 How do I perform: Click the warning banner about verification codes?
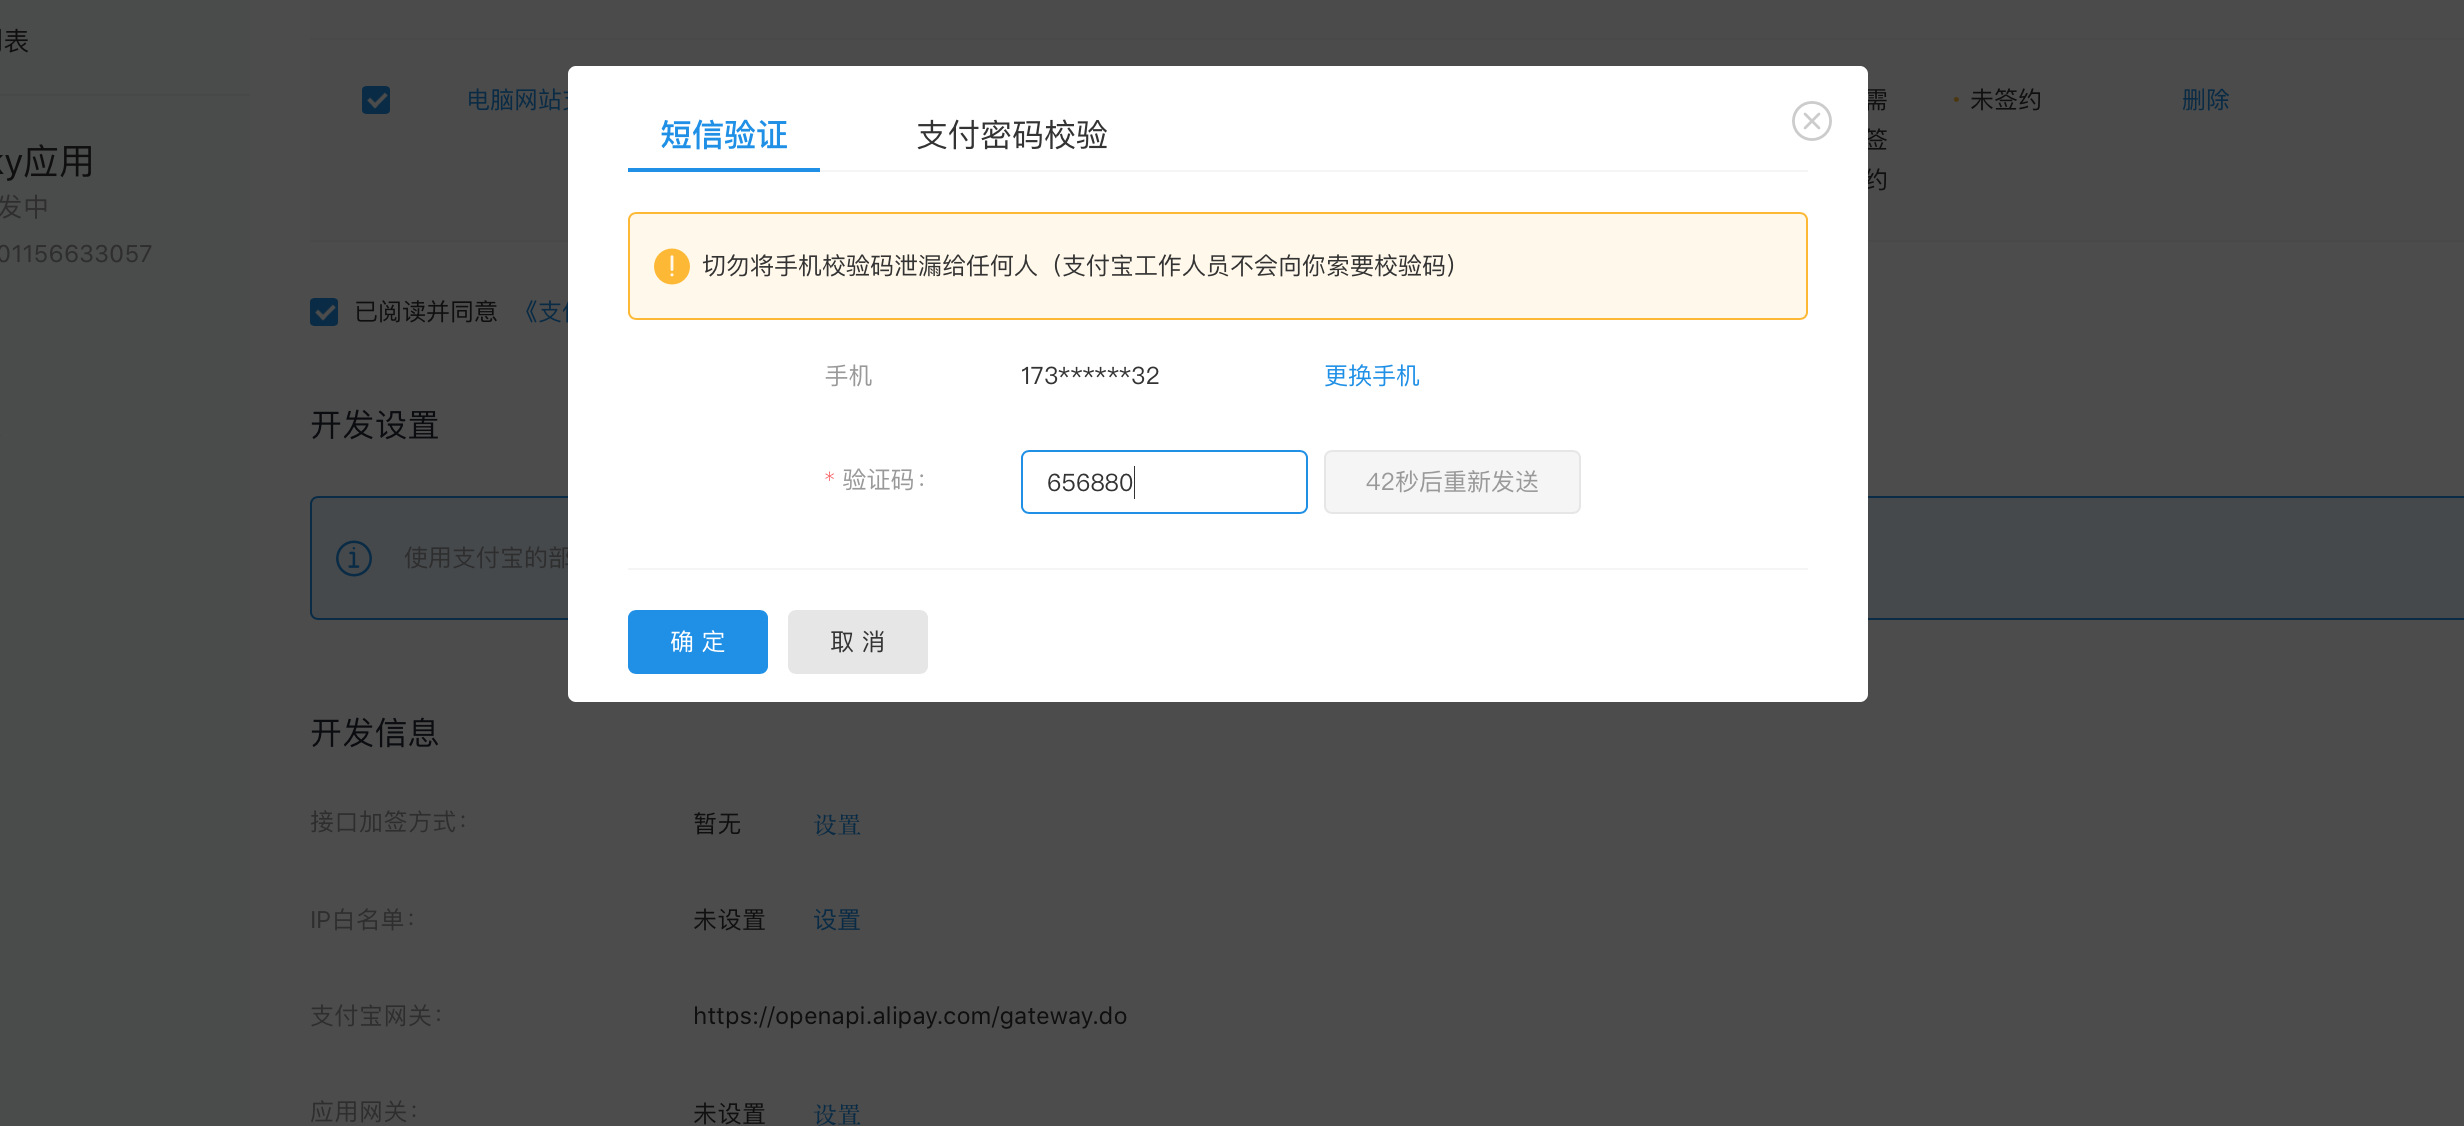click(1216, 266)
